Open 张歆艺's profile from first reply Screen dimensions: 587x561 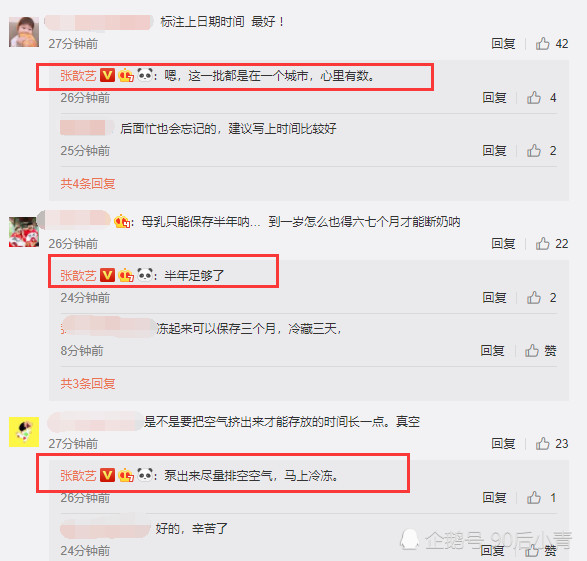pyautogui.click(x=78, y=76)
